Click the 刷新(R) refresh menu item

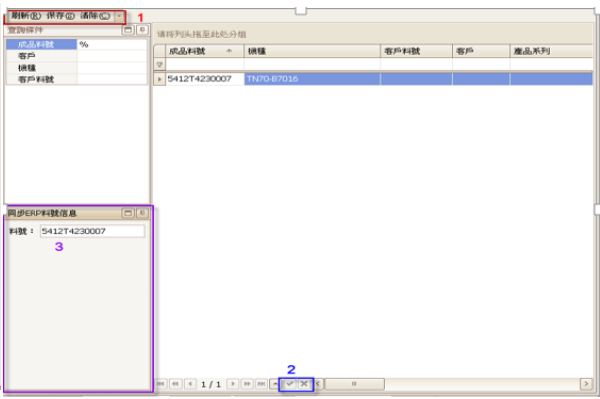pos(26,16)
